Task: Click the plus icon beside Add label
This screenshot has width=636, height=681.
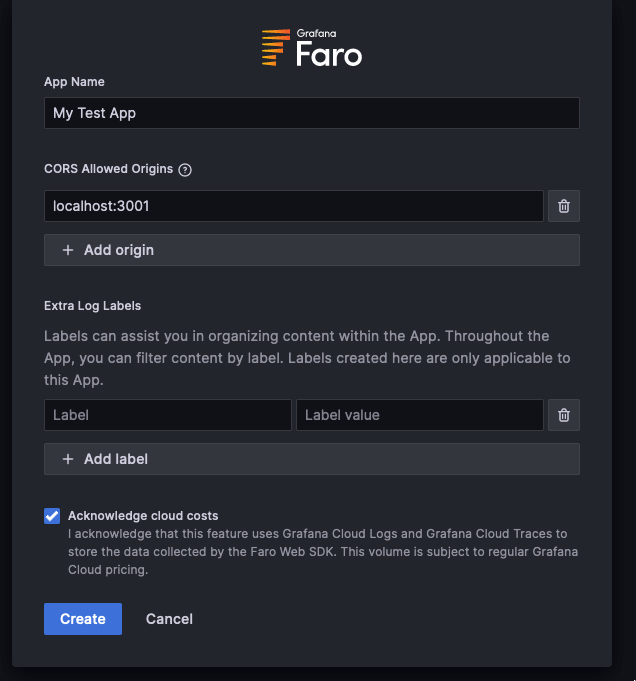Action: (68, 459)
